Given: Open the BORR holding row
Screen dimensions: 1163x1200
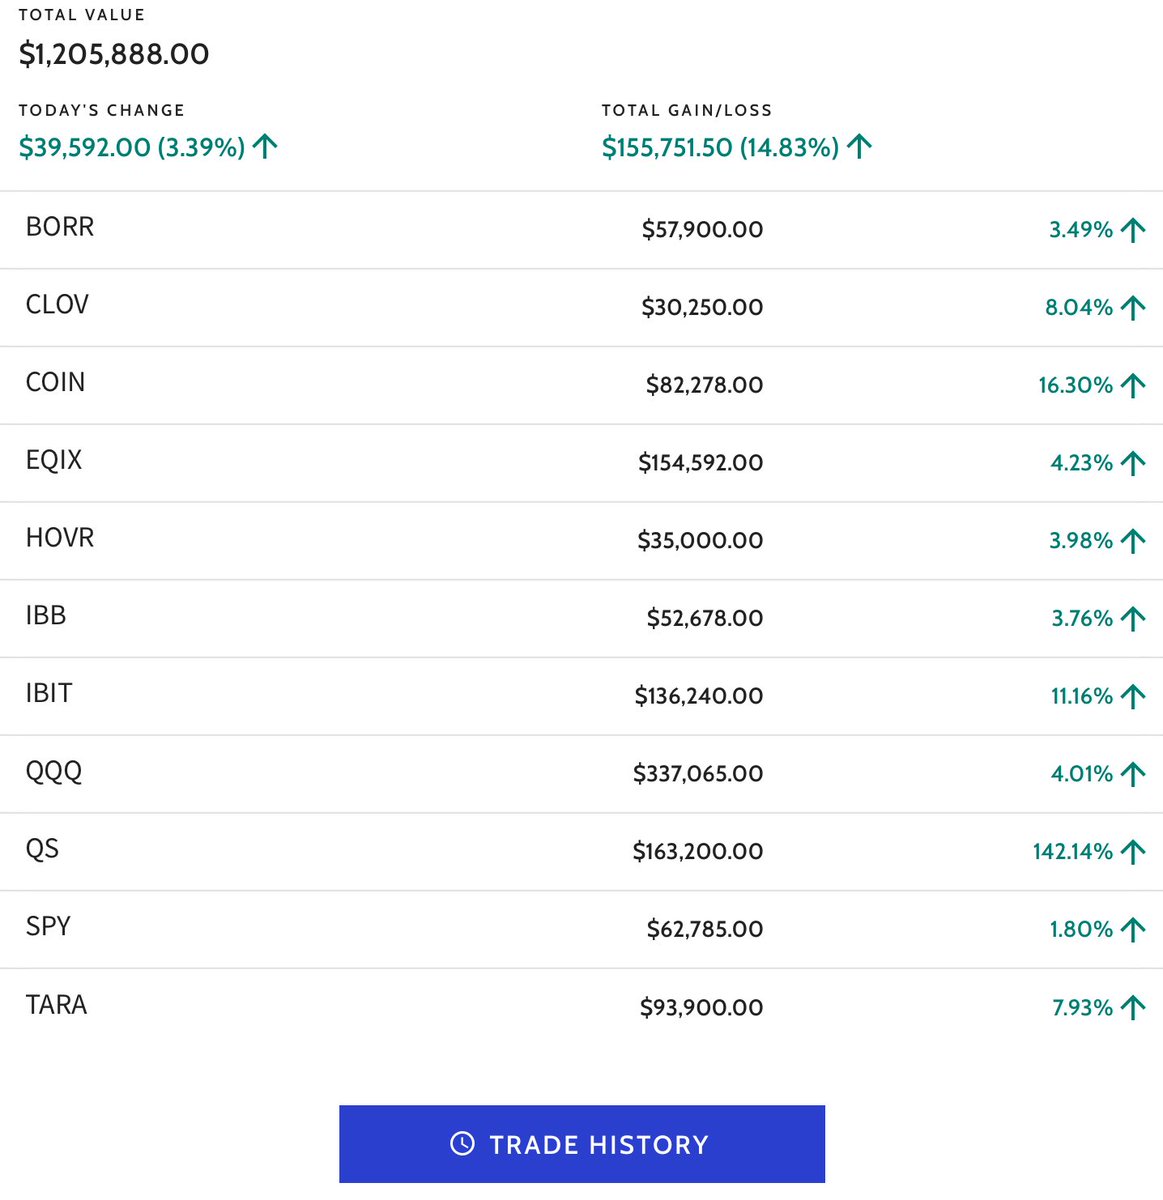Looking at the screenshot, I should [580, 229].
